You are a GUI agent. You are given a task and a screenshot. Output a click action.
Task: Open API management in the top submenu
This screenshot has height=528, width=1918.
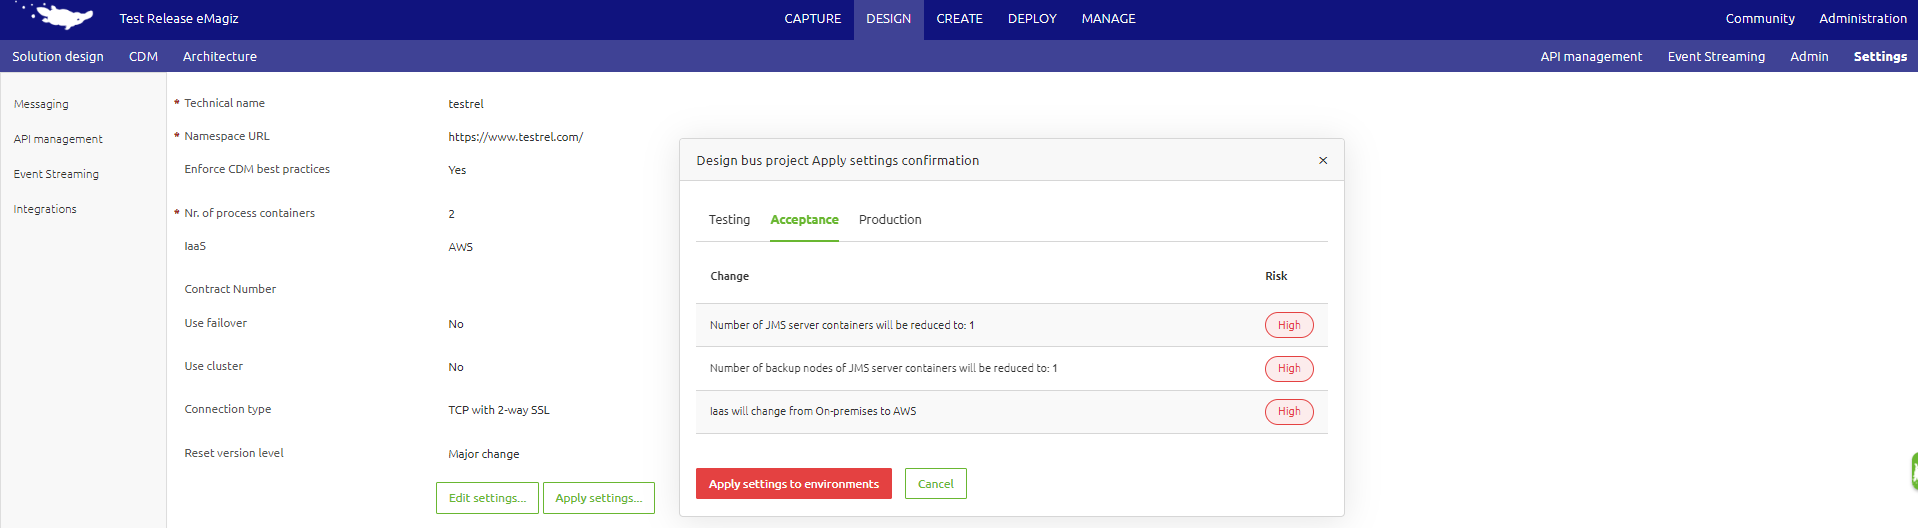(x=1591, y=57)
